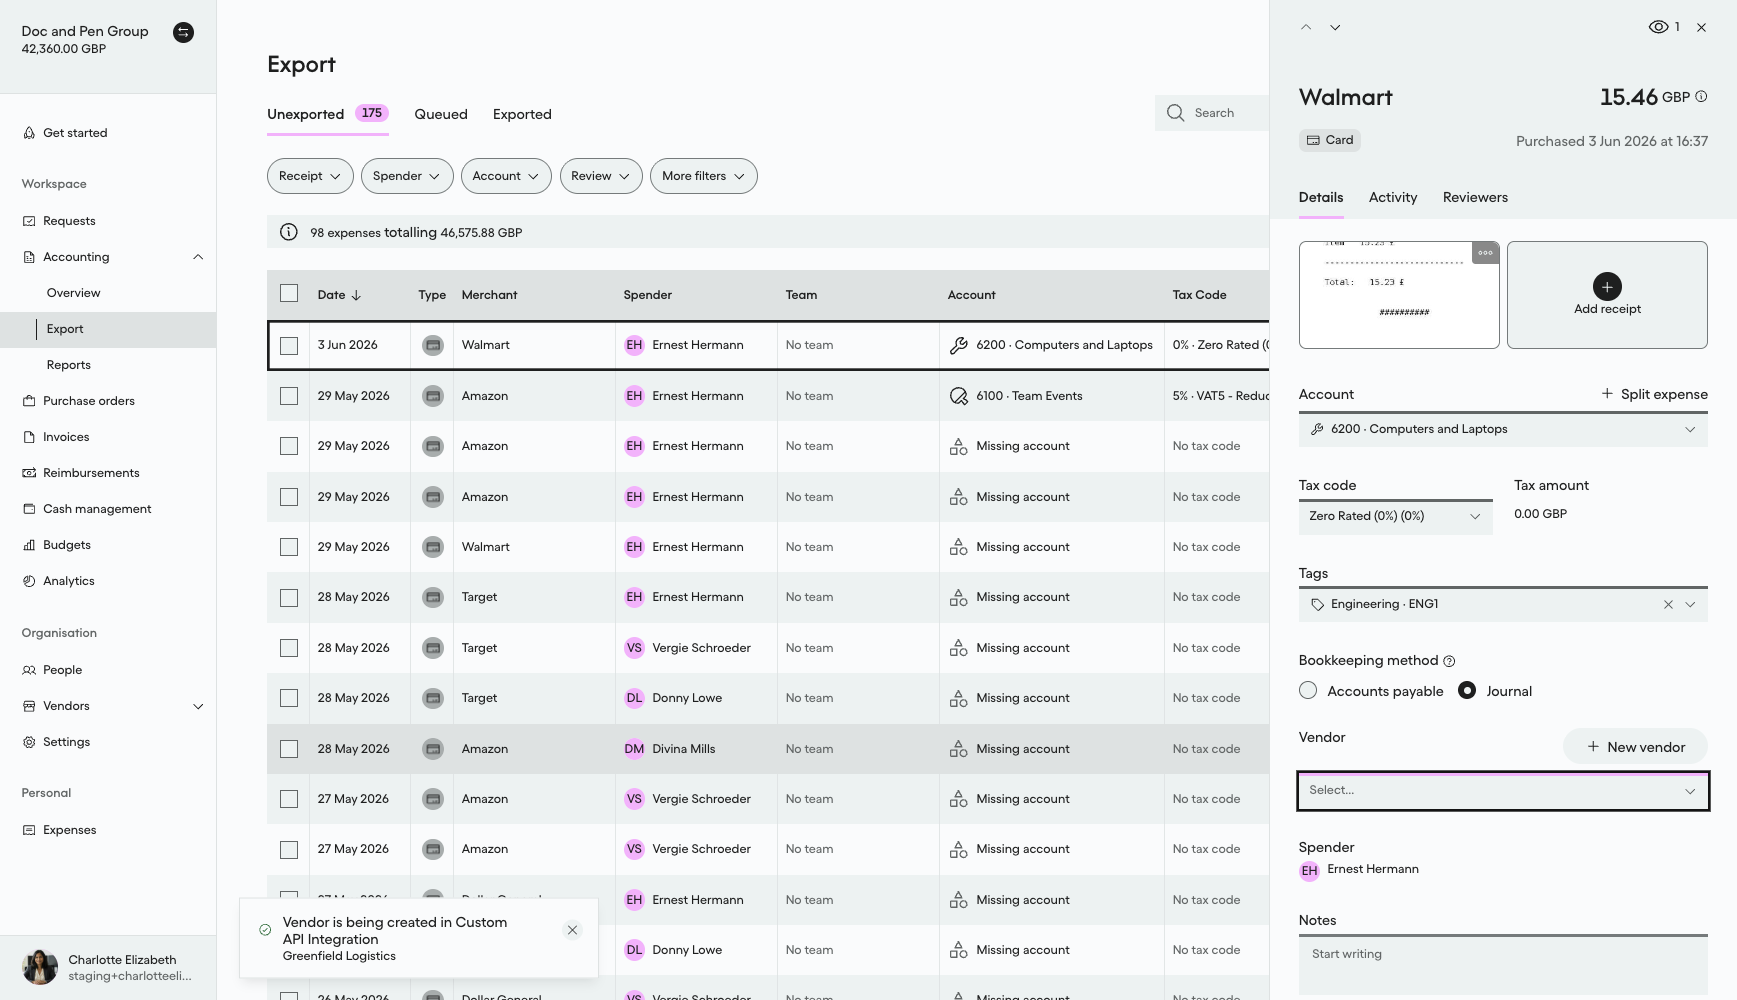This screenshot has width=1737, height=1000.
Task: Click the Bookkeeping method help icon
Action: [1449, 661]
